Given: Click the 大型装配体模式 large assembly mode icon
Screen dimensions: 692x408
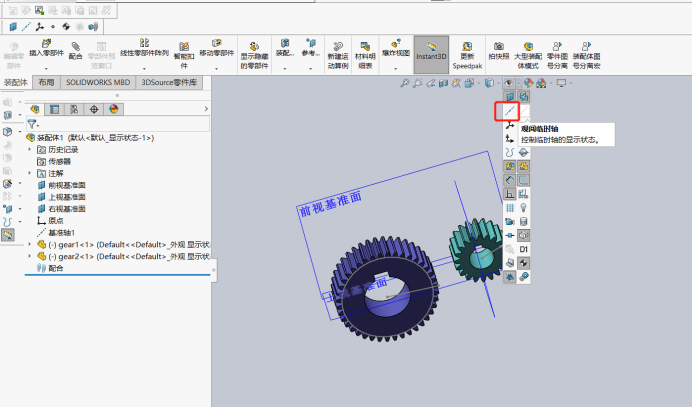Looking at the screenshot, I should tap(528, 46).
